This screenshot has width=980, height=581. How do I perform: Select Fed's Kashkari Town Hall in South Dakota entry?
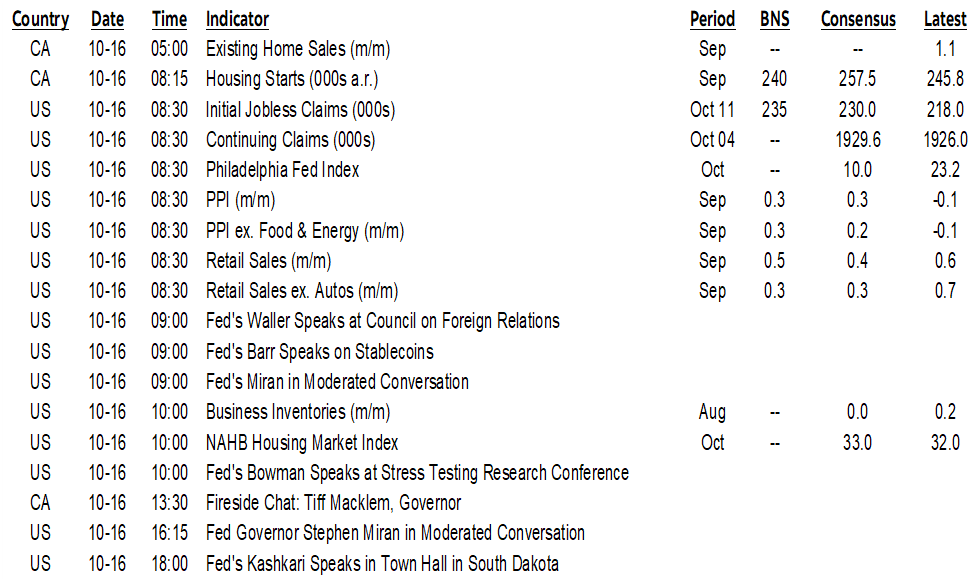(x=381, y=563)
